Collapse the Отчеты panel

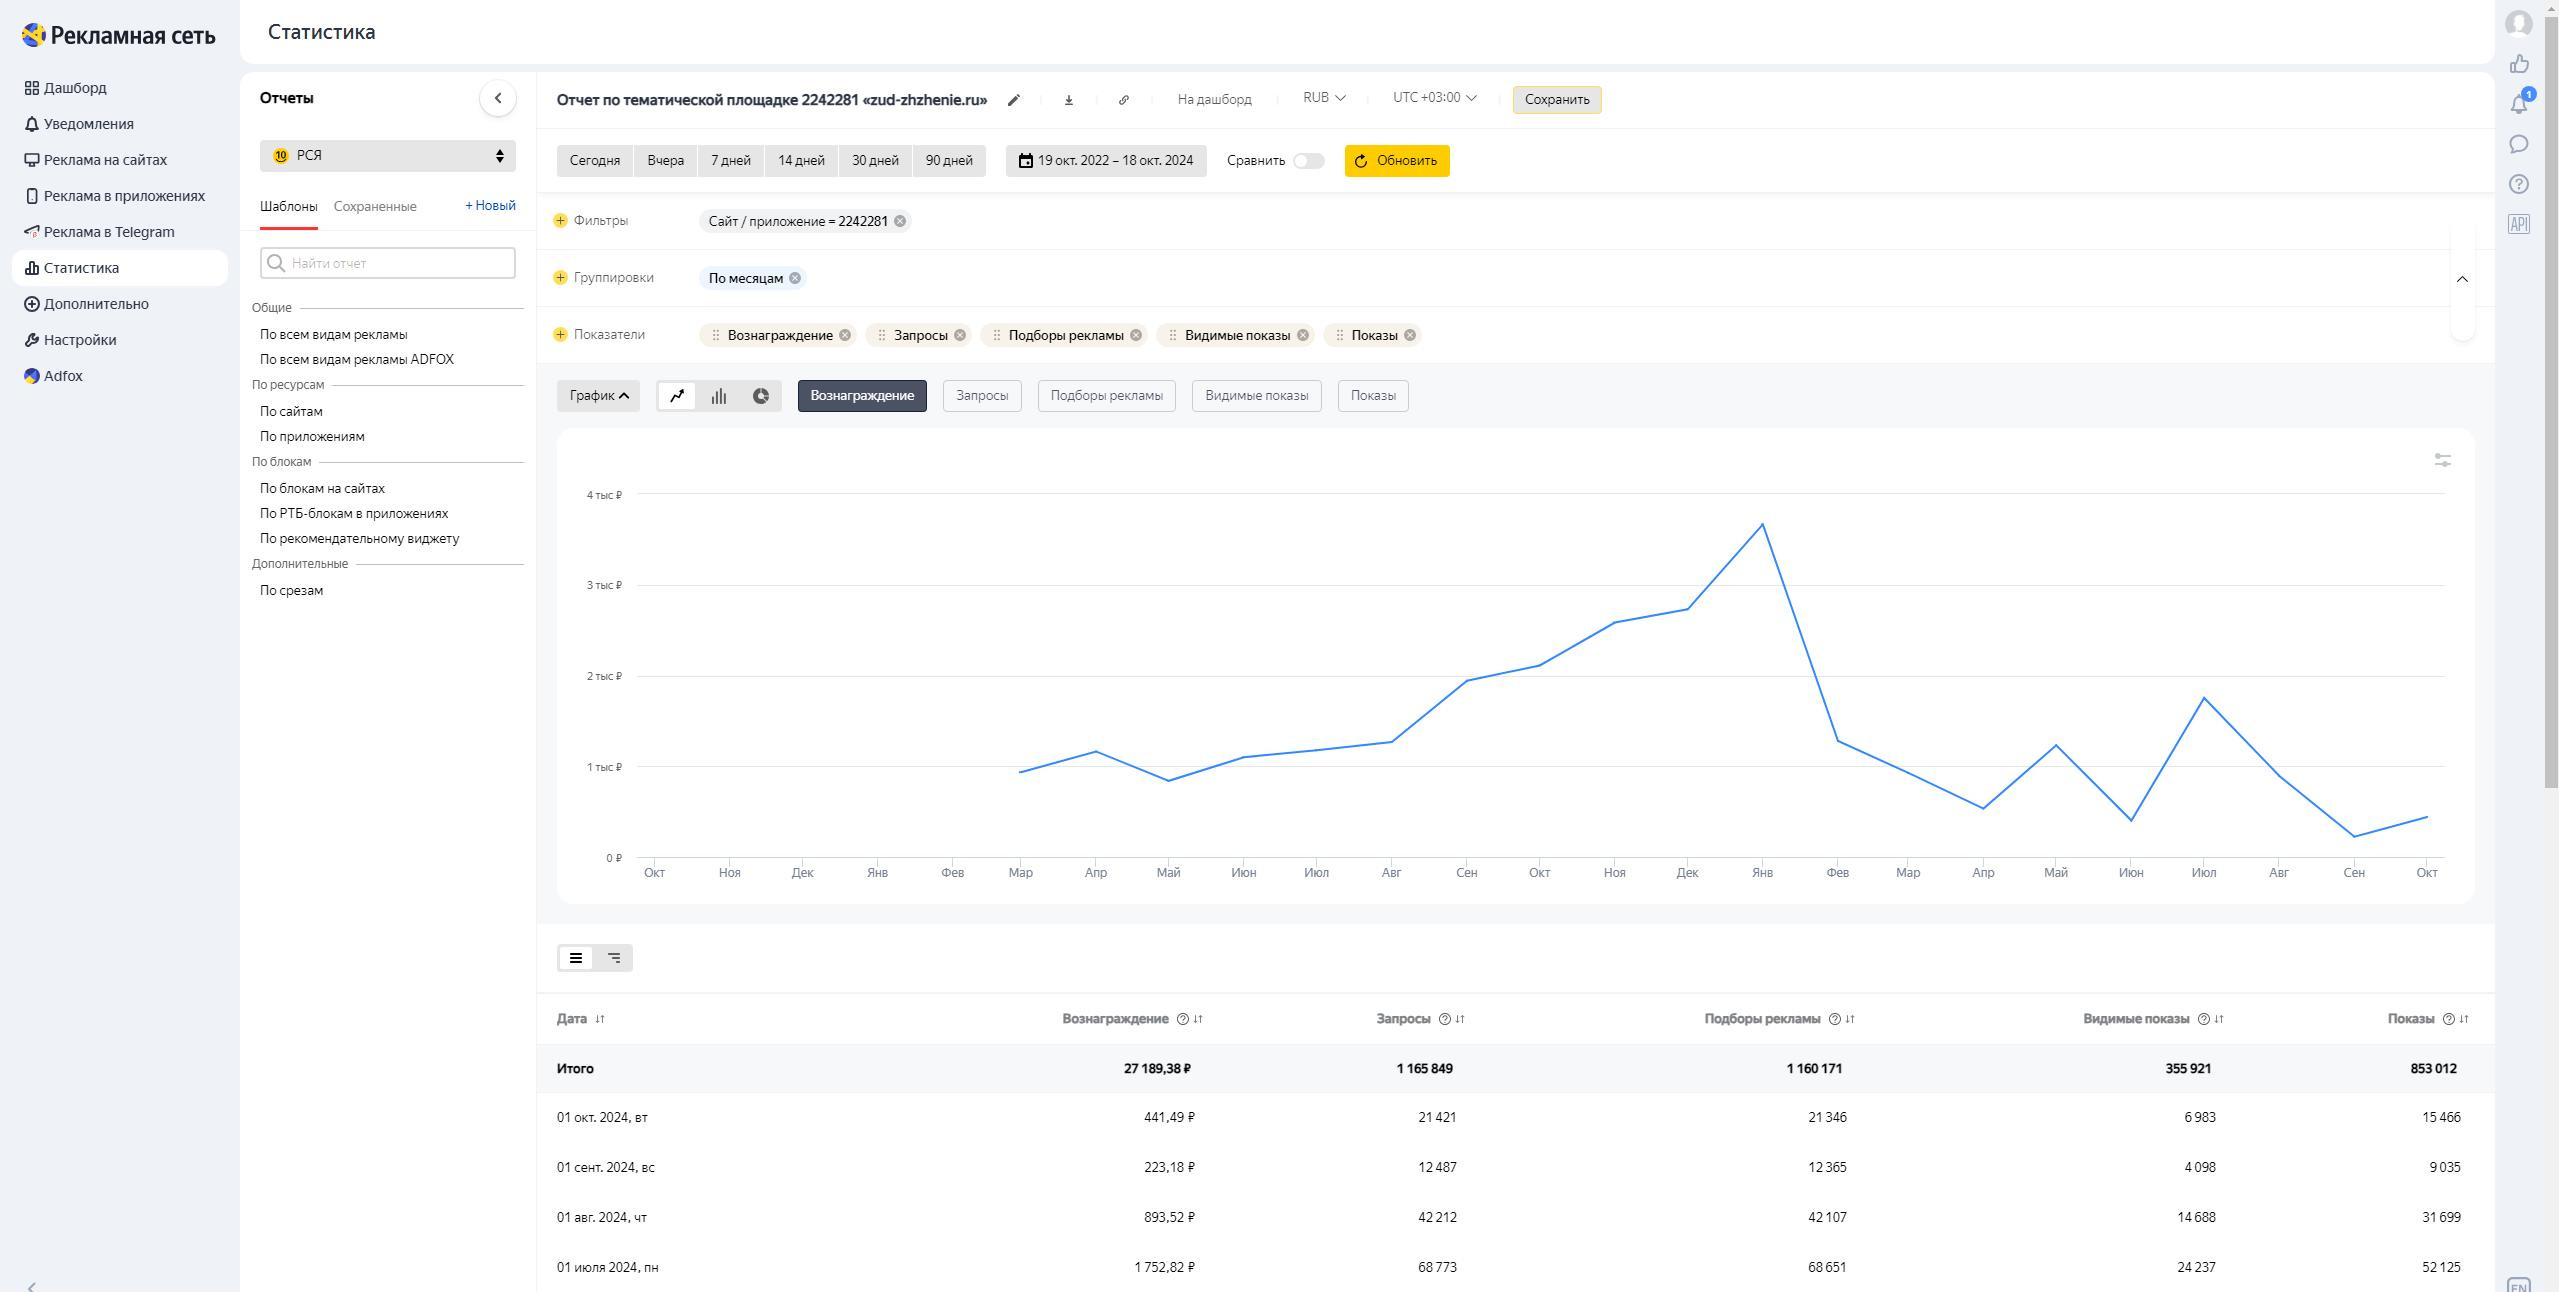498,98
